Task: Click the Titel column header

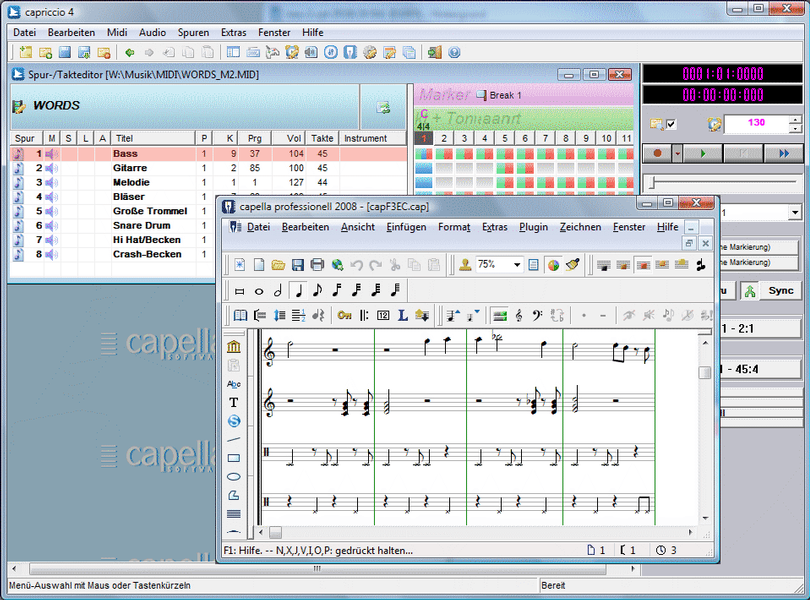Action: (x=153, y=139)
